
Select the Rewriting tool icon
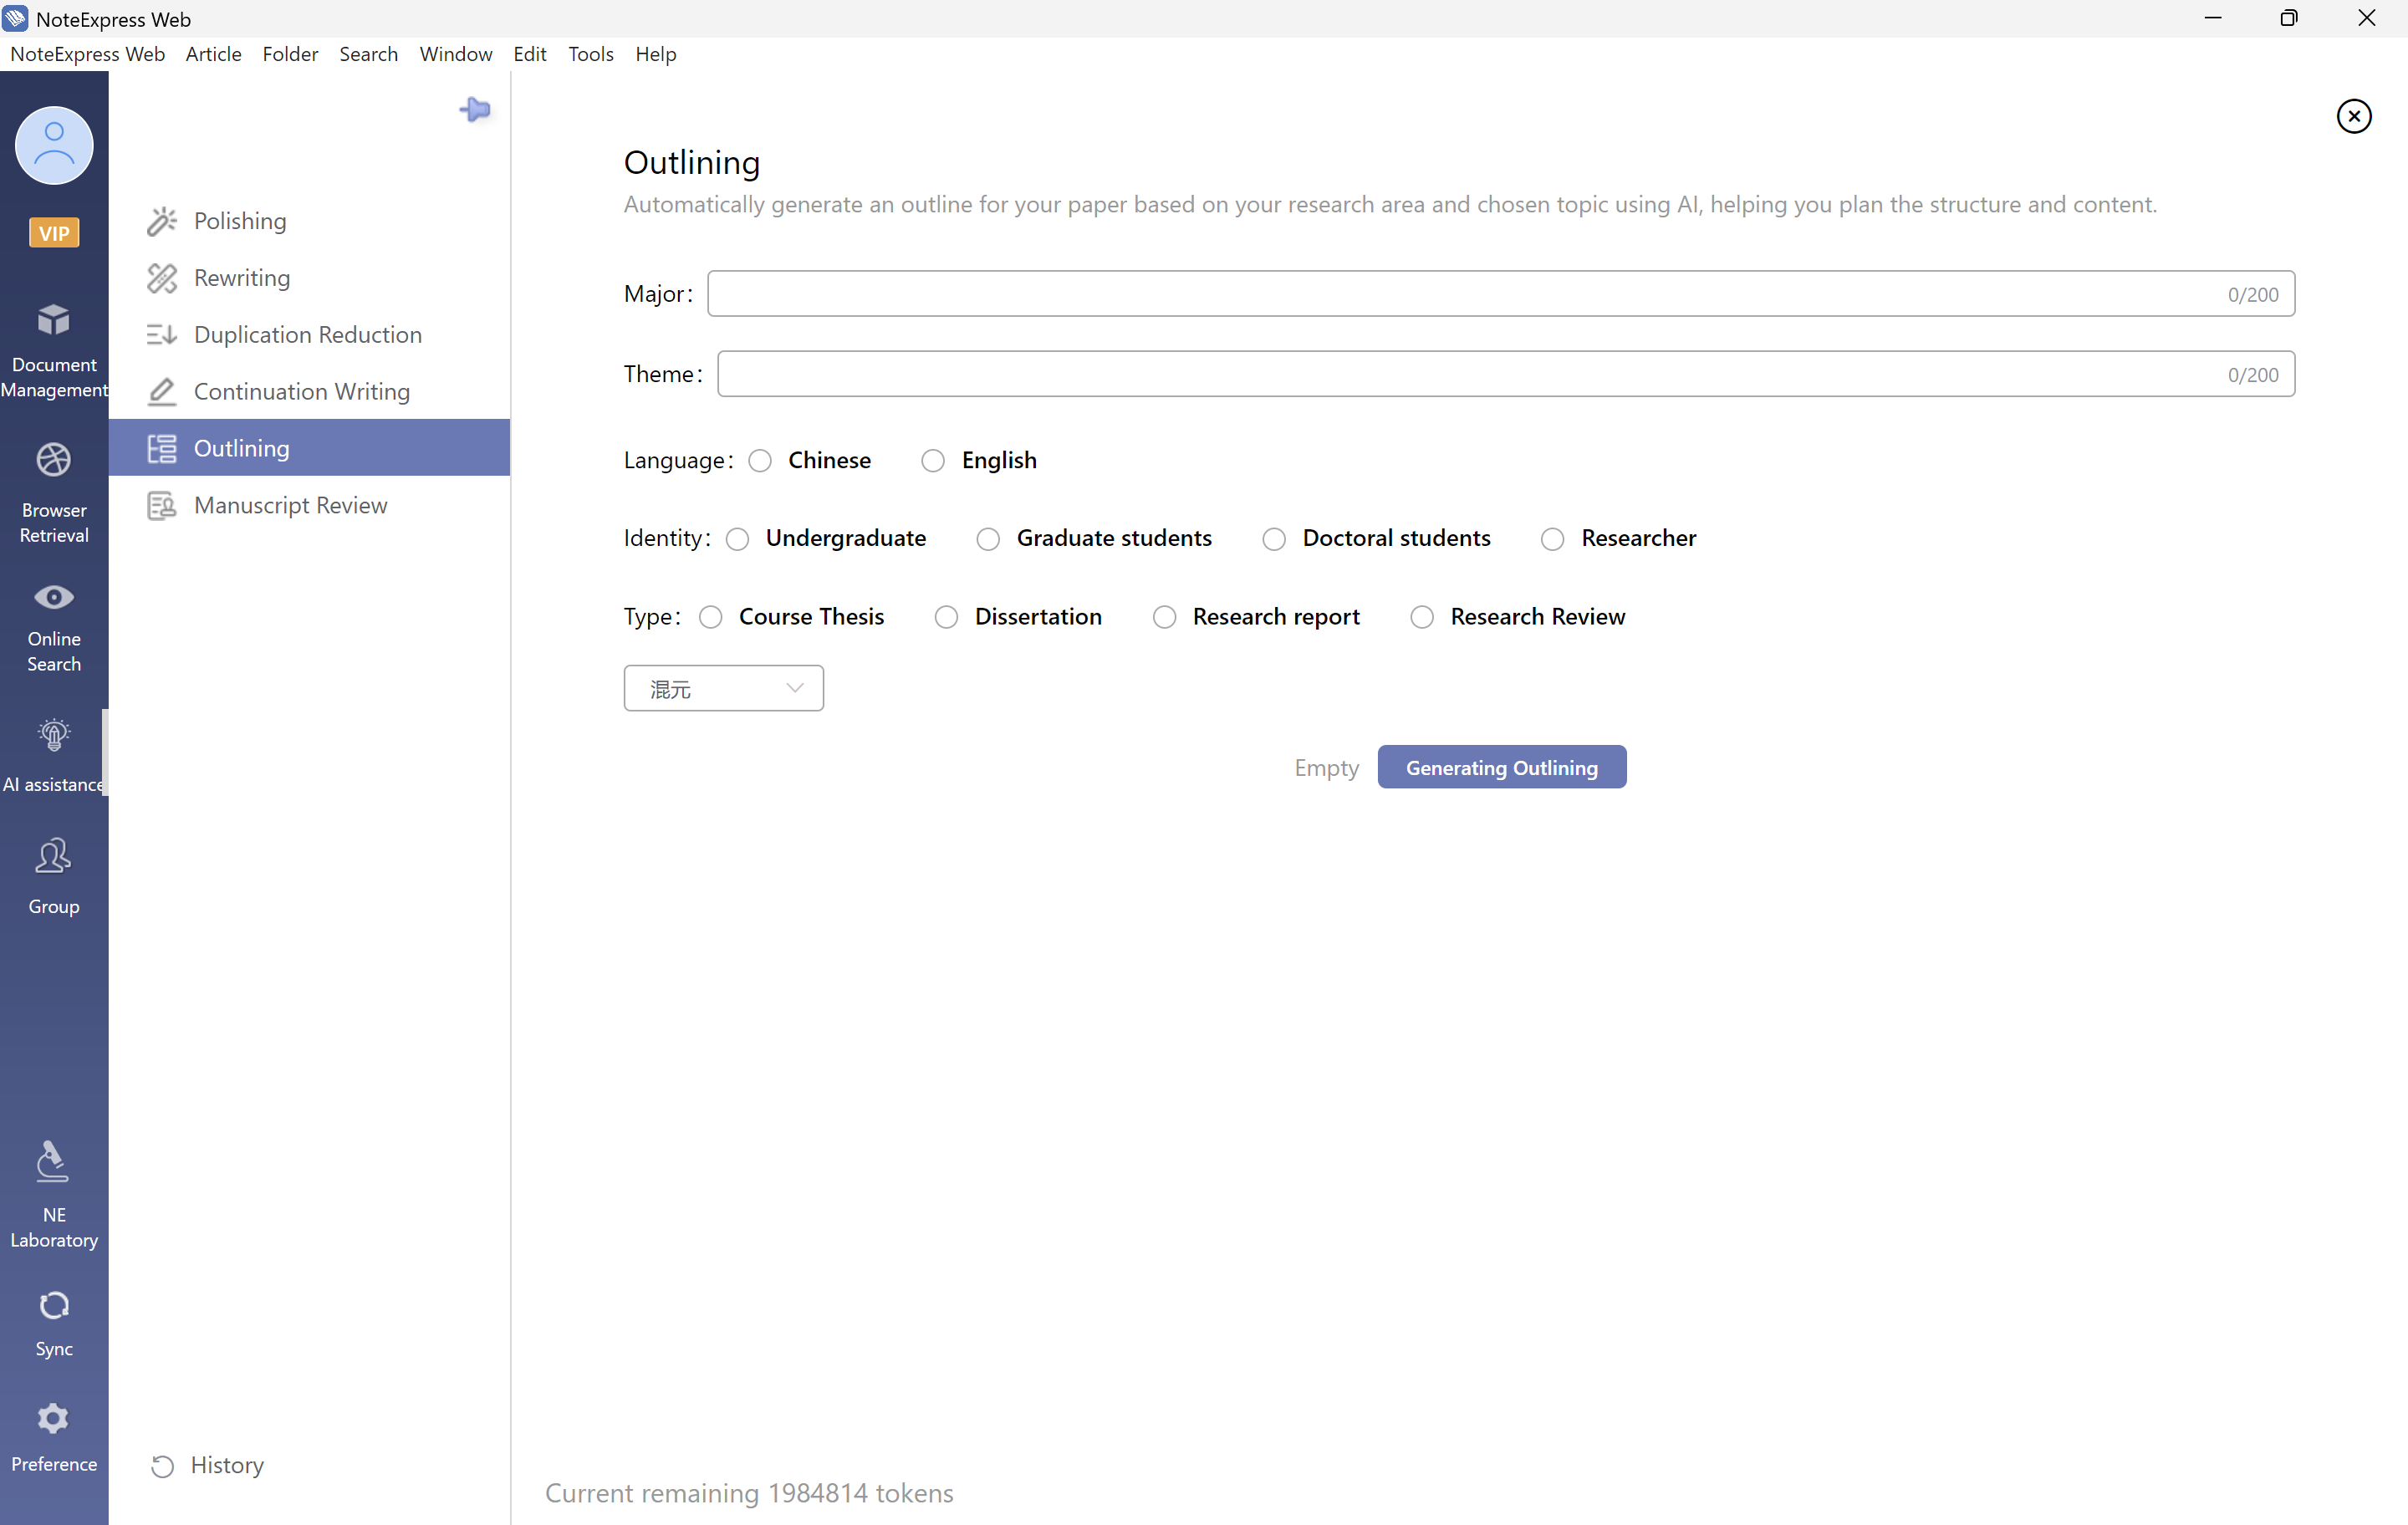pos(162,278)
